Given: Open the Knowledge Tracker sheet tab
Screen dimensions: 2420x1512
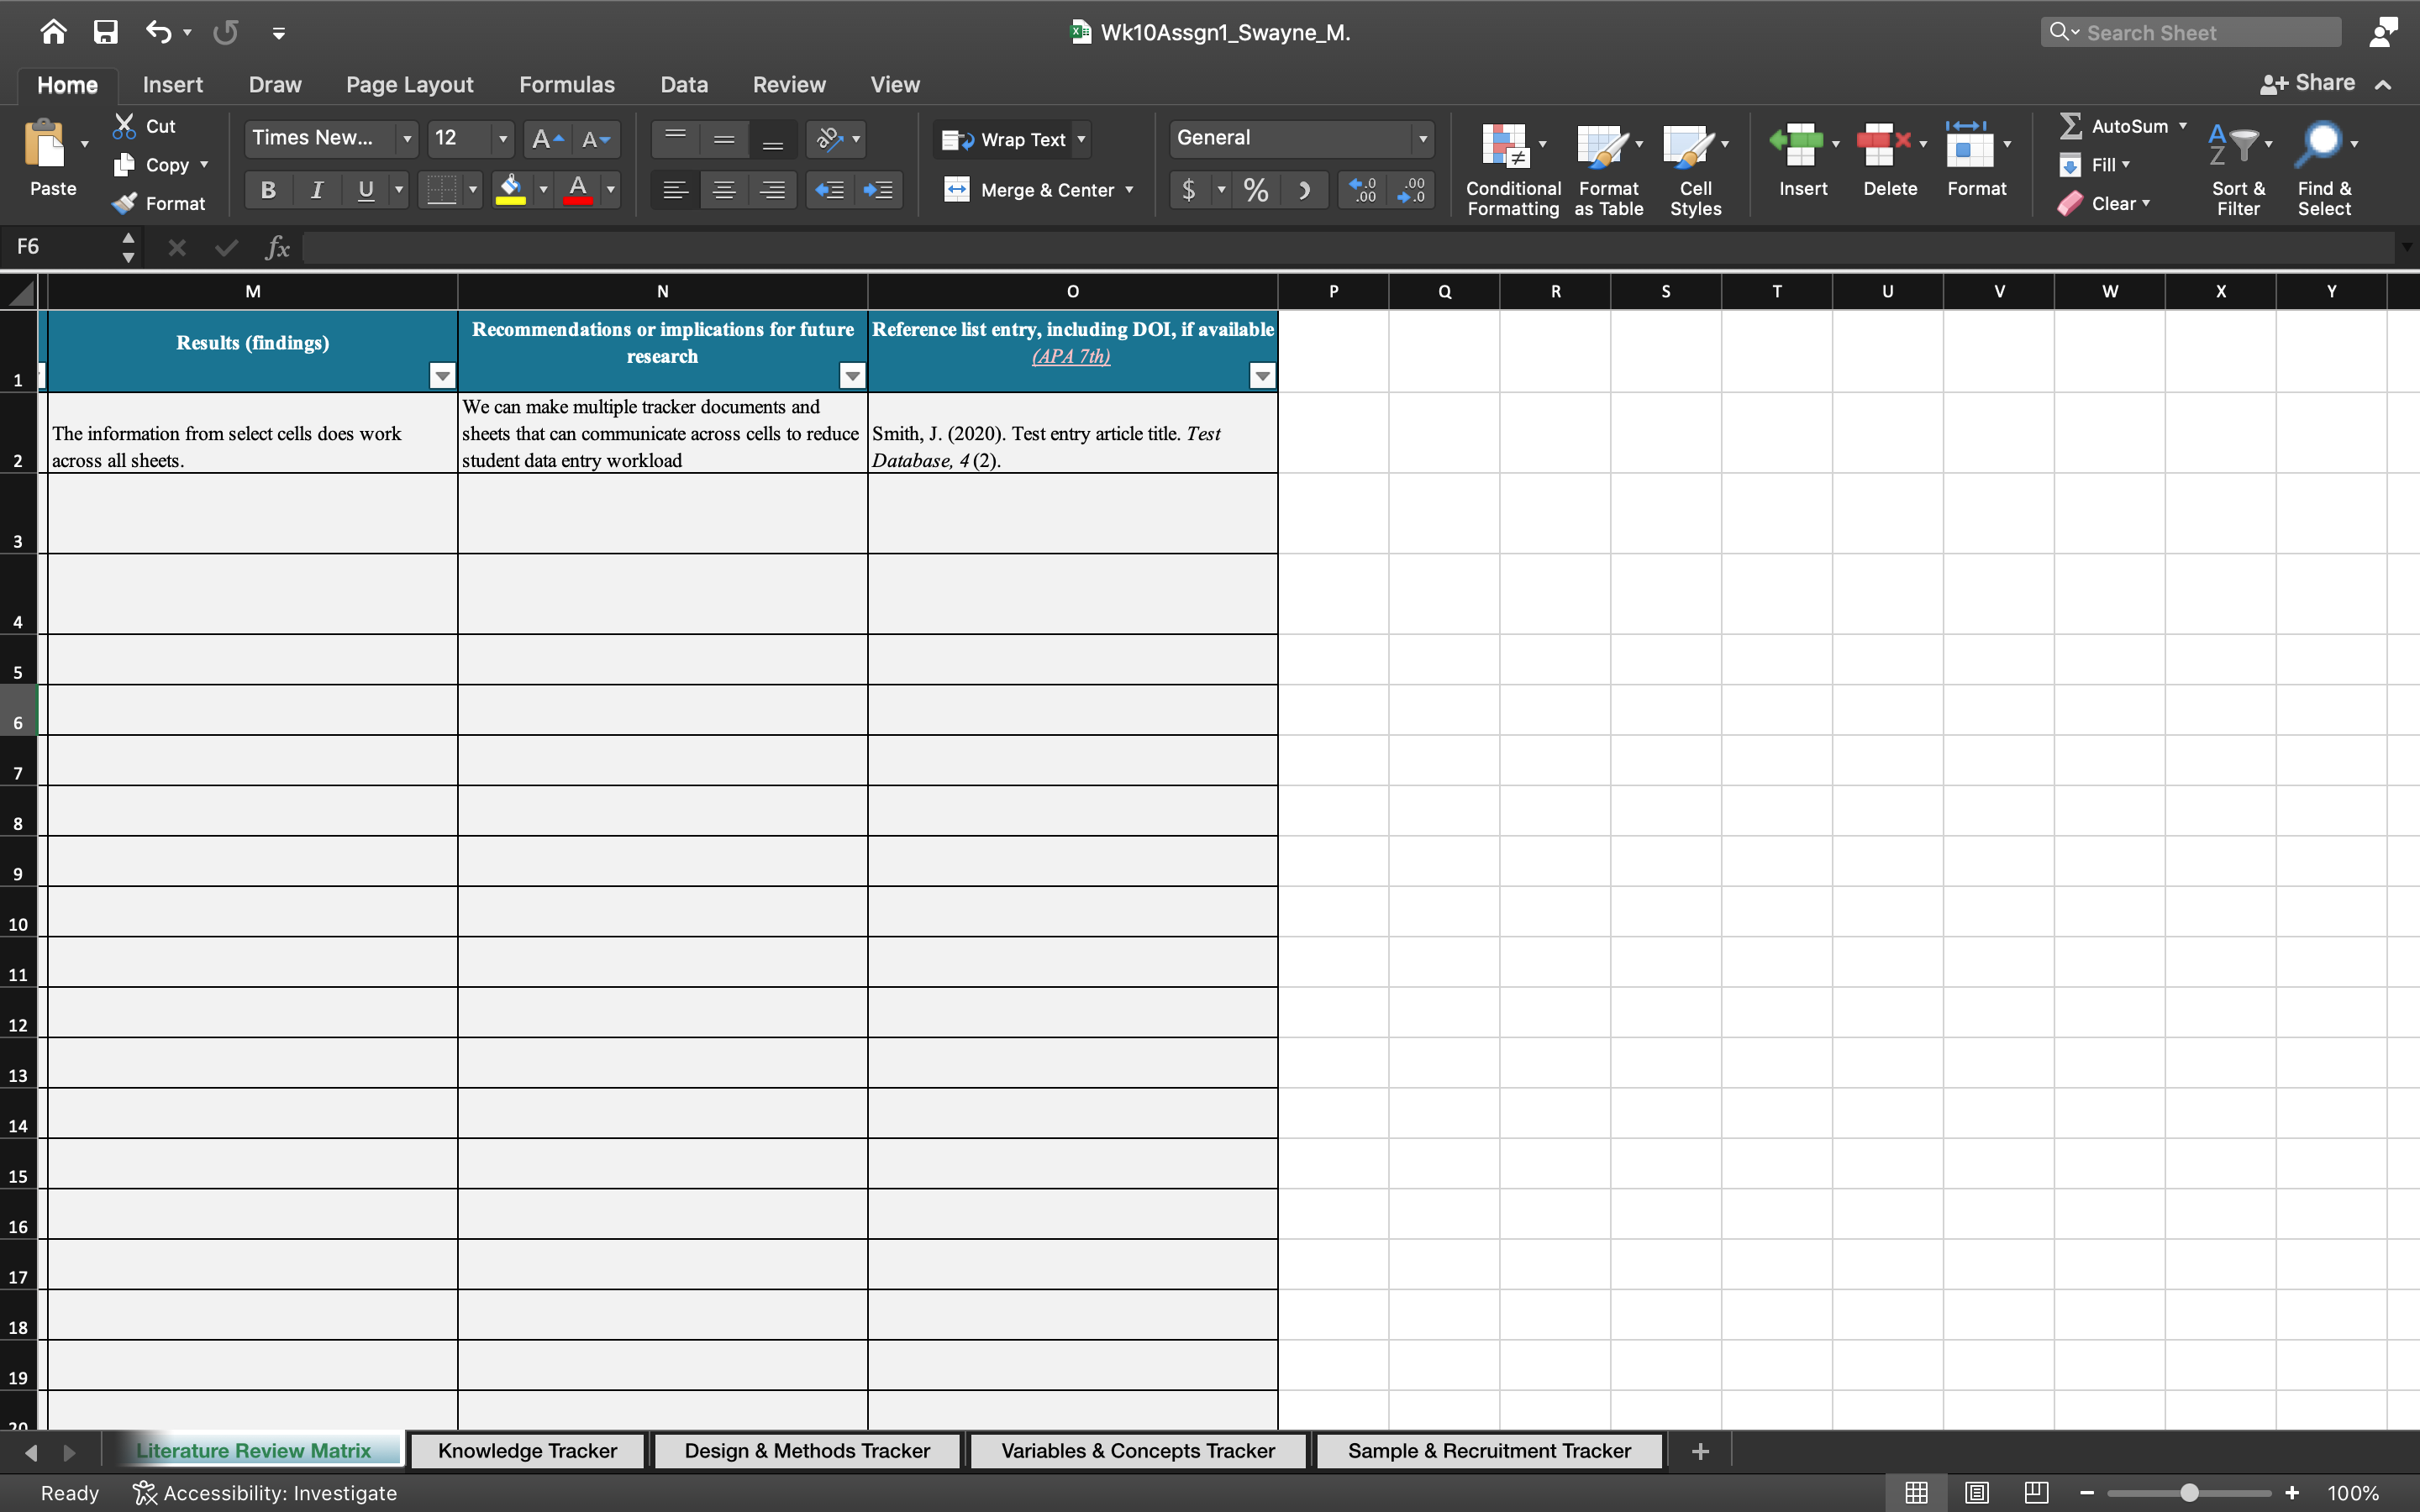Looking at the screenshot, I should (527, 1449).
